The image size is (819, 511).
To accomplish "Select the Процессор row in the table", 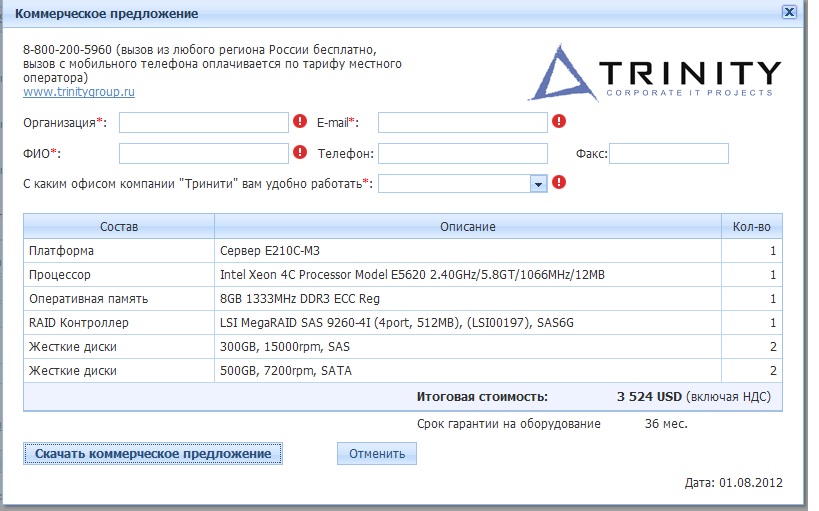I will pos(402,275).
